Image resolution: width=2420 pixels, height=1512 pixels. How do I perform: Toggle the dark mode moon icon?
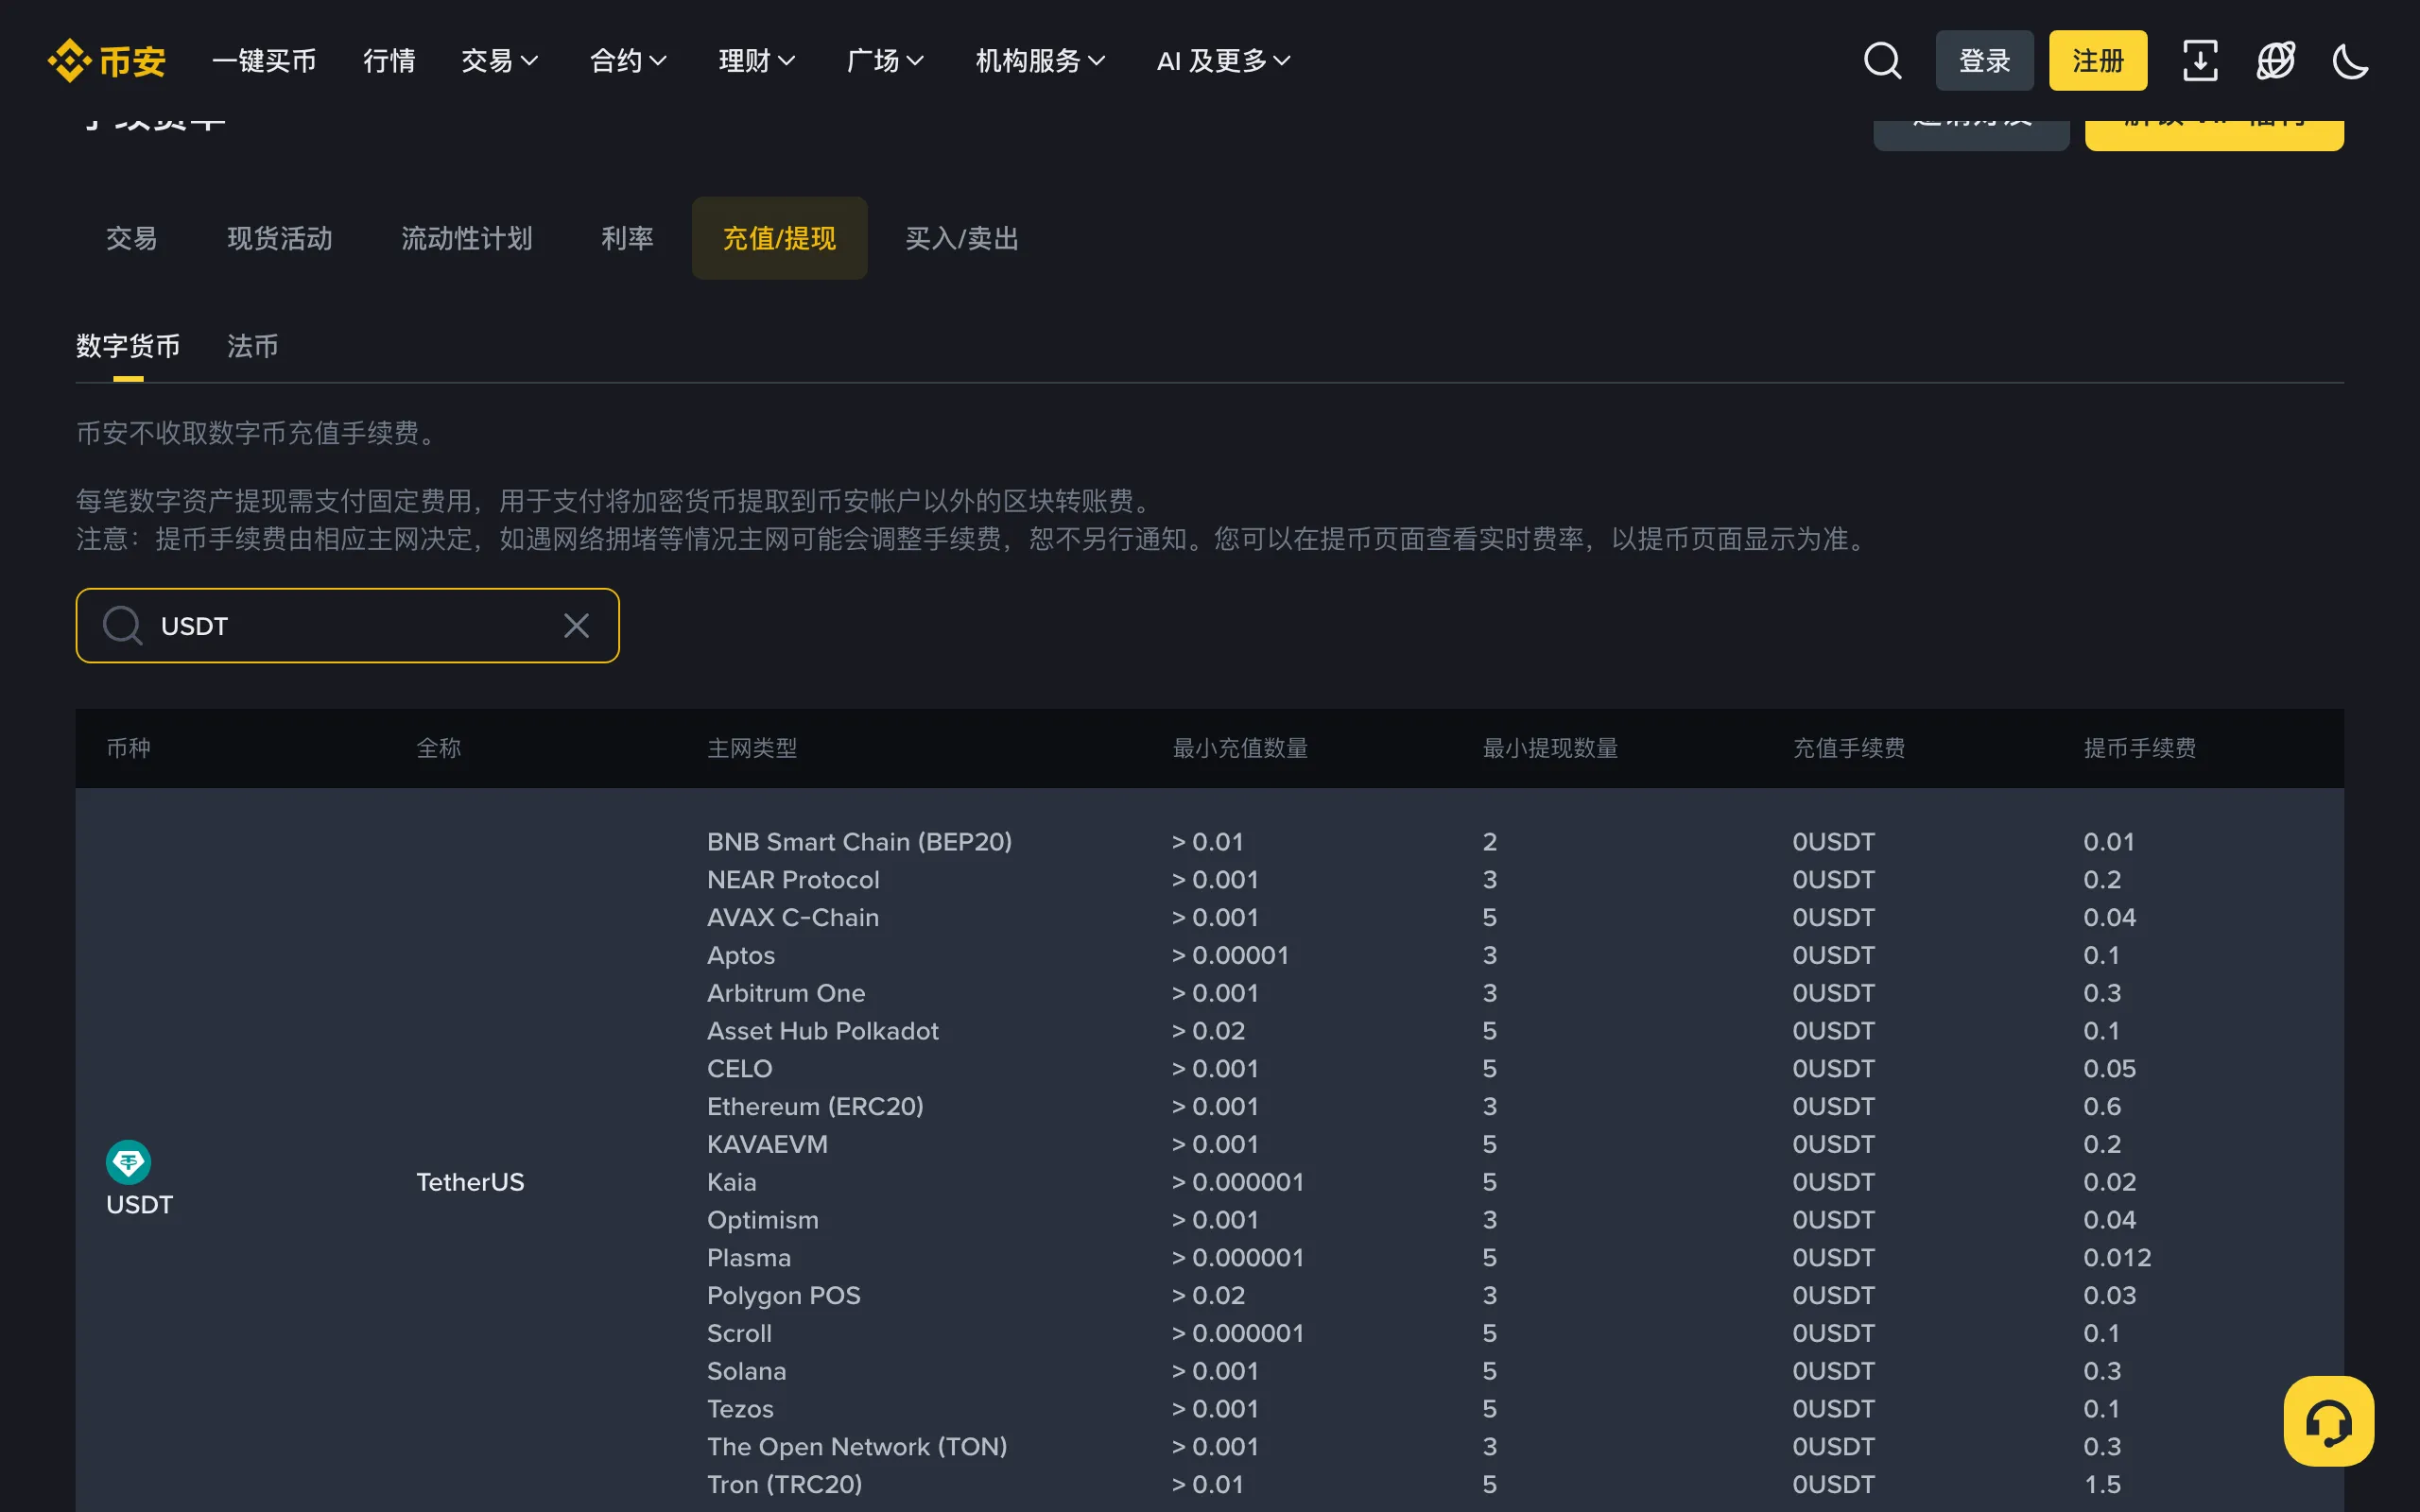coord(2350,61)
